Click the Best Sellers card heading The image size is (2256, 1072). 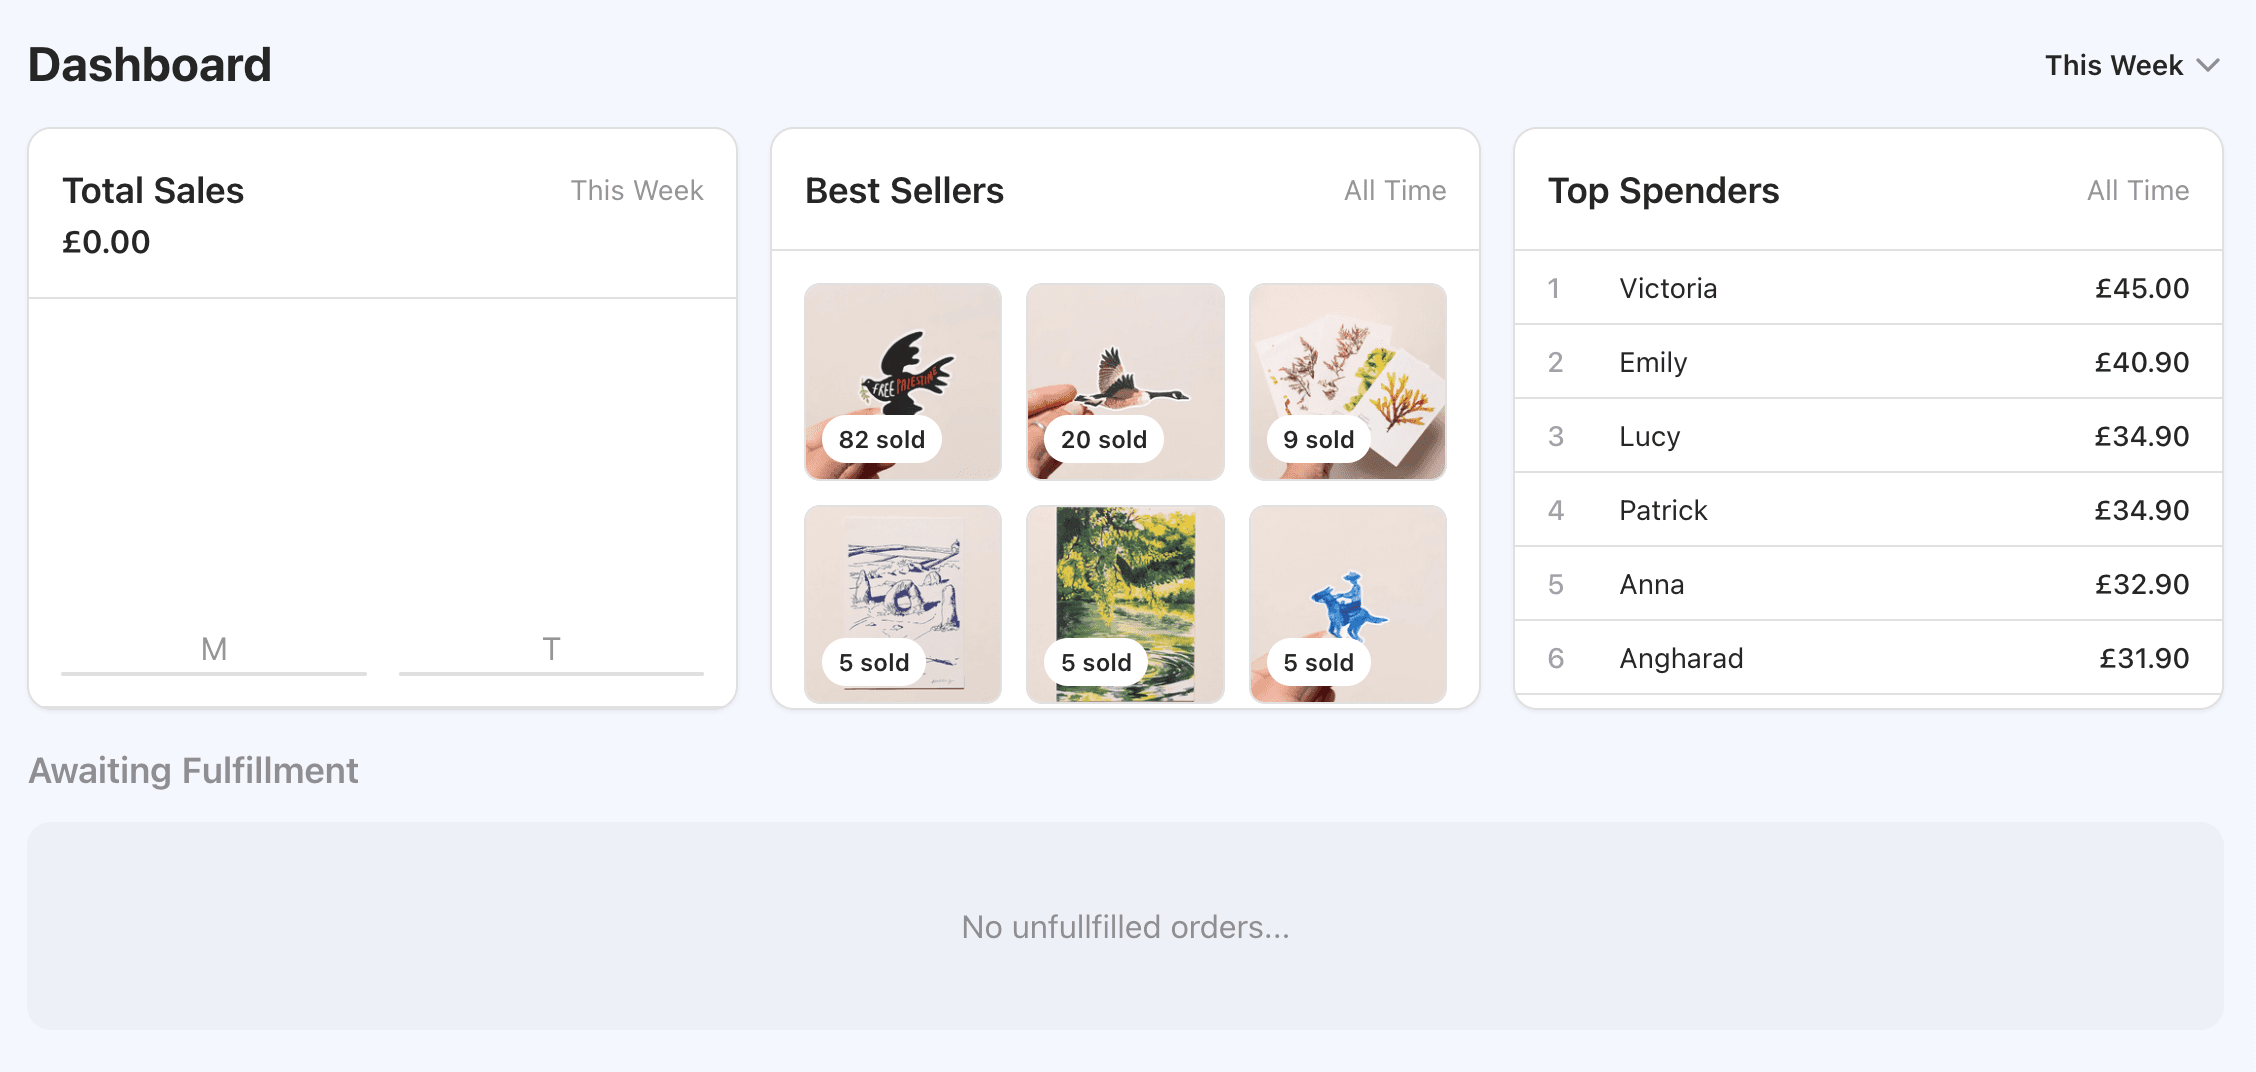904,191
